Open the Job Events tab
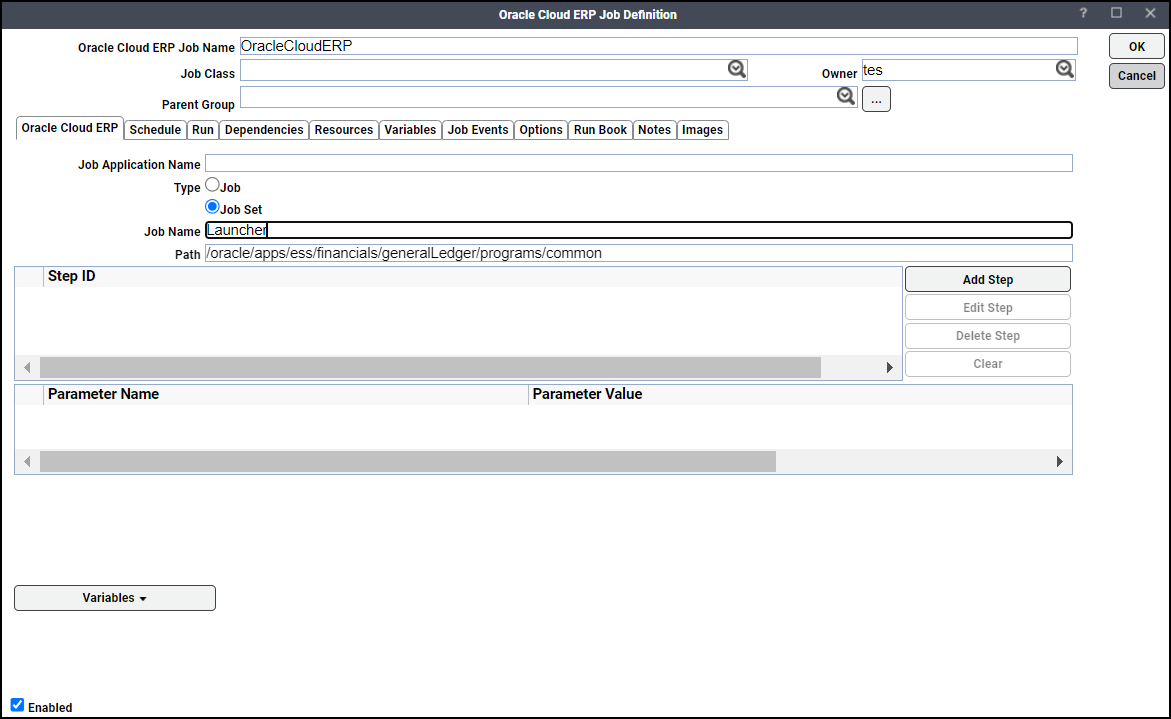The width and height of the screenshot is (1171, 719). point(478,130)
